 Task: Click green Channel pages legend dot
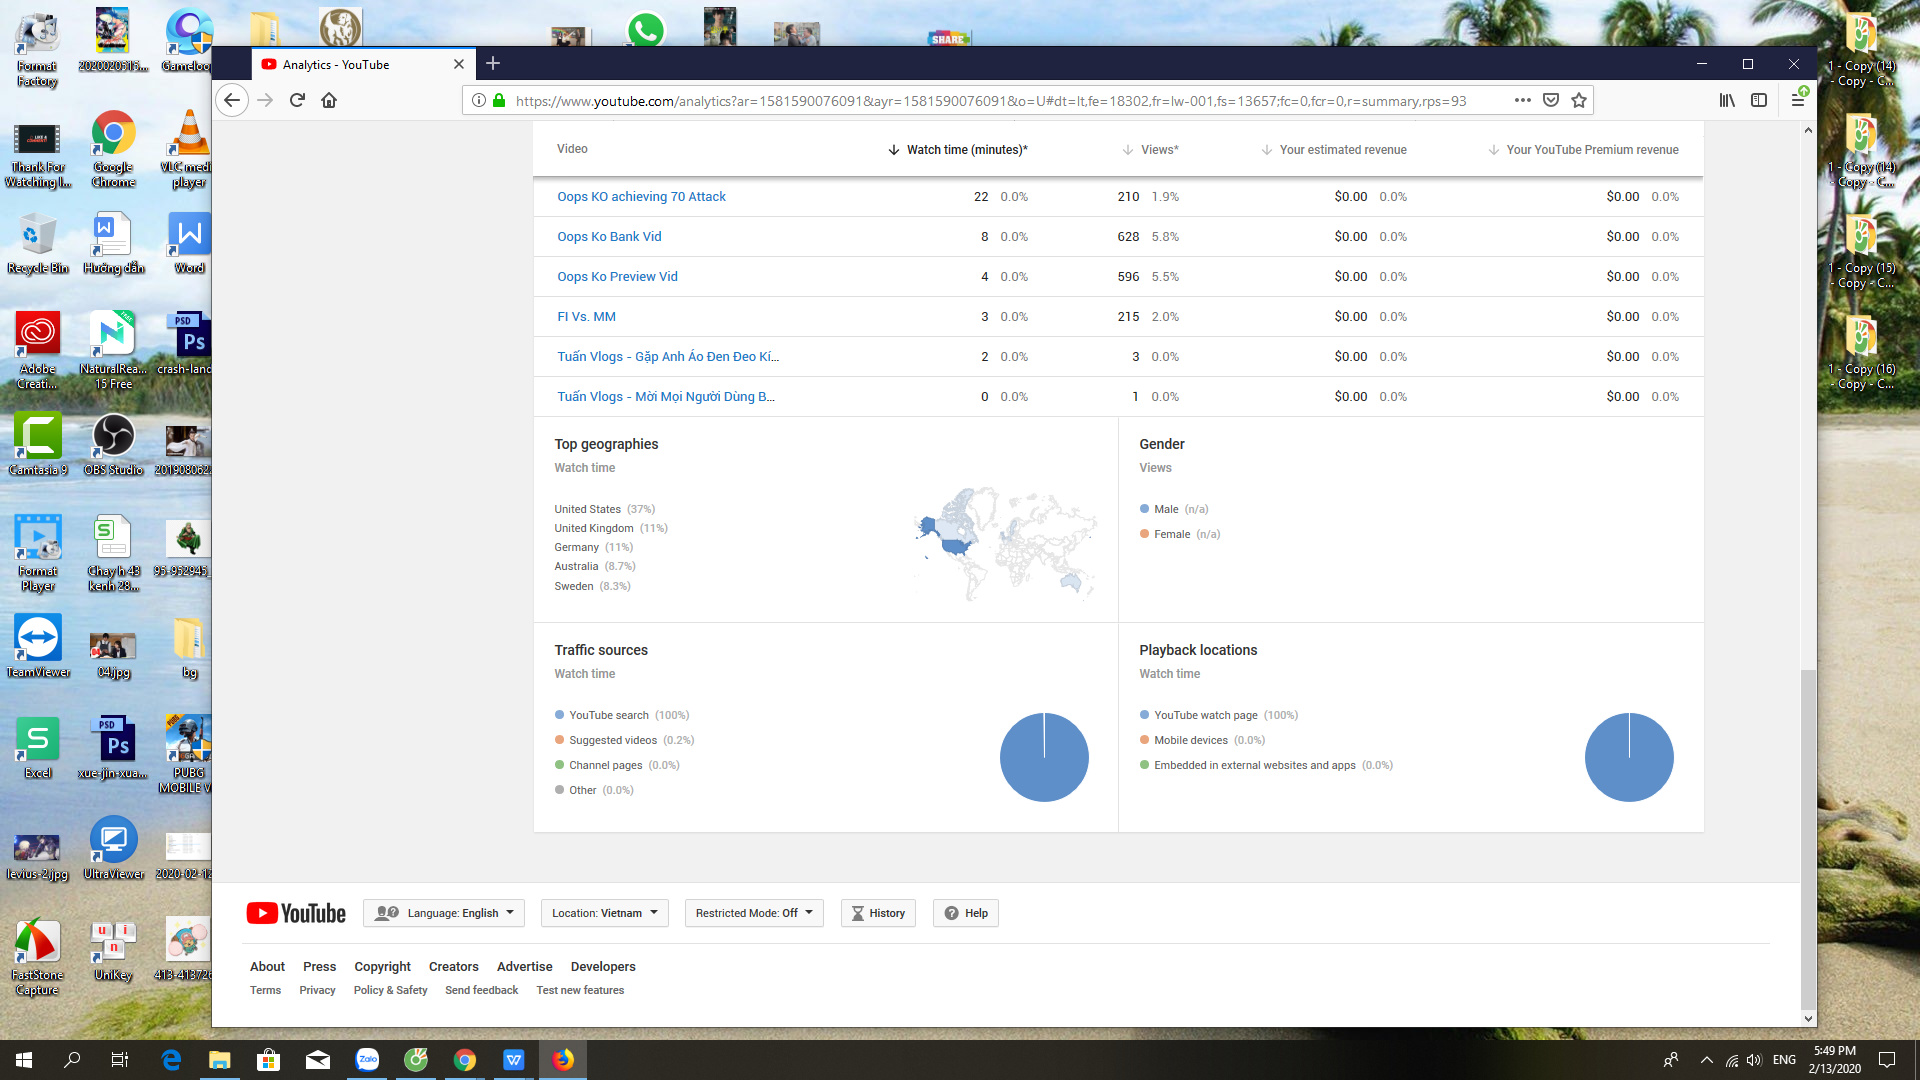[560, 765]
